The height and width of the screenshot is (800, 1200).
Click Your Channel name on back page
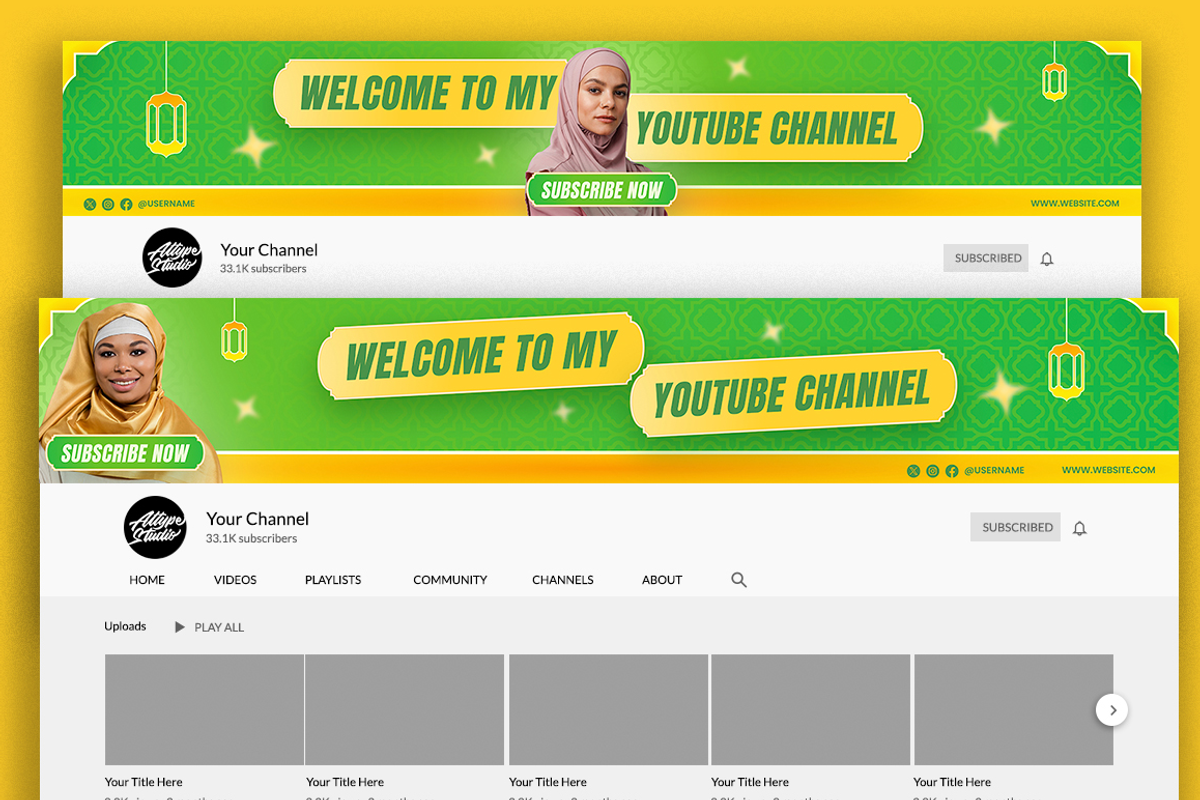pyautogui.click(x=269, y=250)
